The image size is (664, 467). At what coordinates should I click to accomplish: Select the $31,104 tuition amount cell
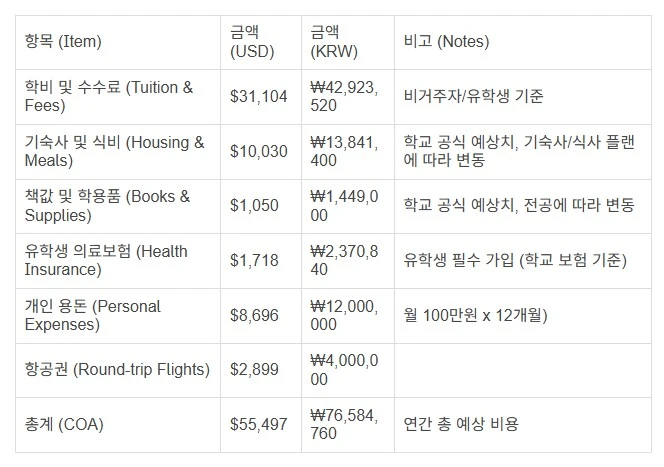[261, 97]
